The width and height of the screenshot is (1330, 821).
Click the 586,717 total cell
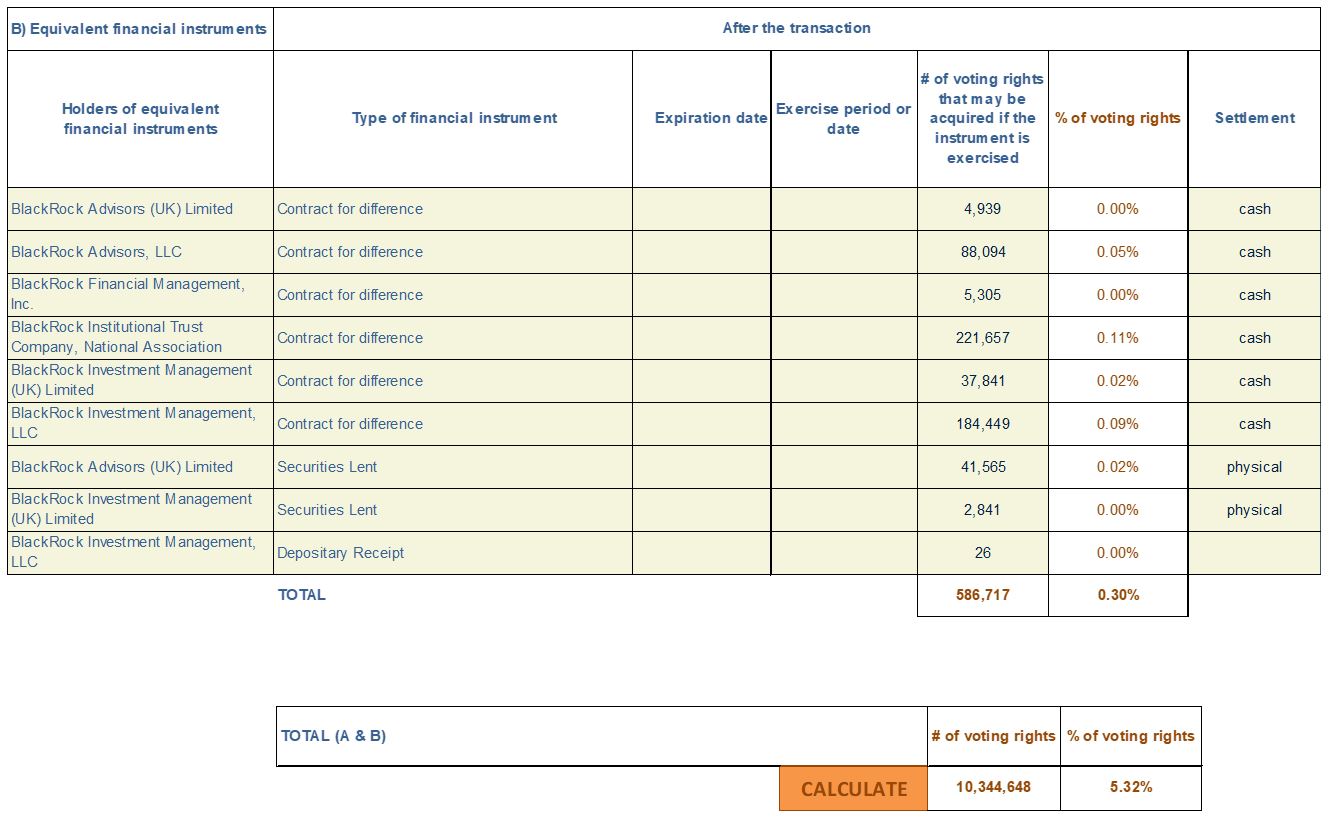coord(983,595)
